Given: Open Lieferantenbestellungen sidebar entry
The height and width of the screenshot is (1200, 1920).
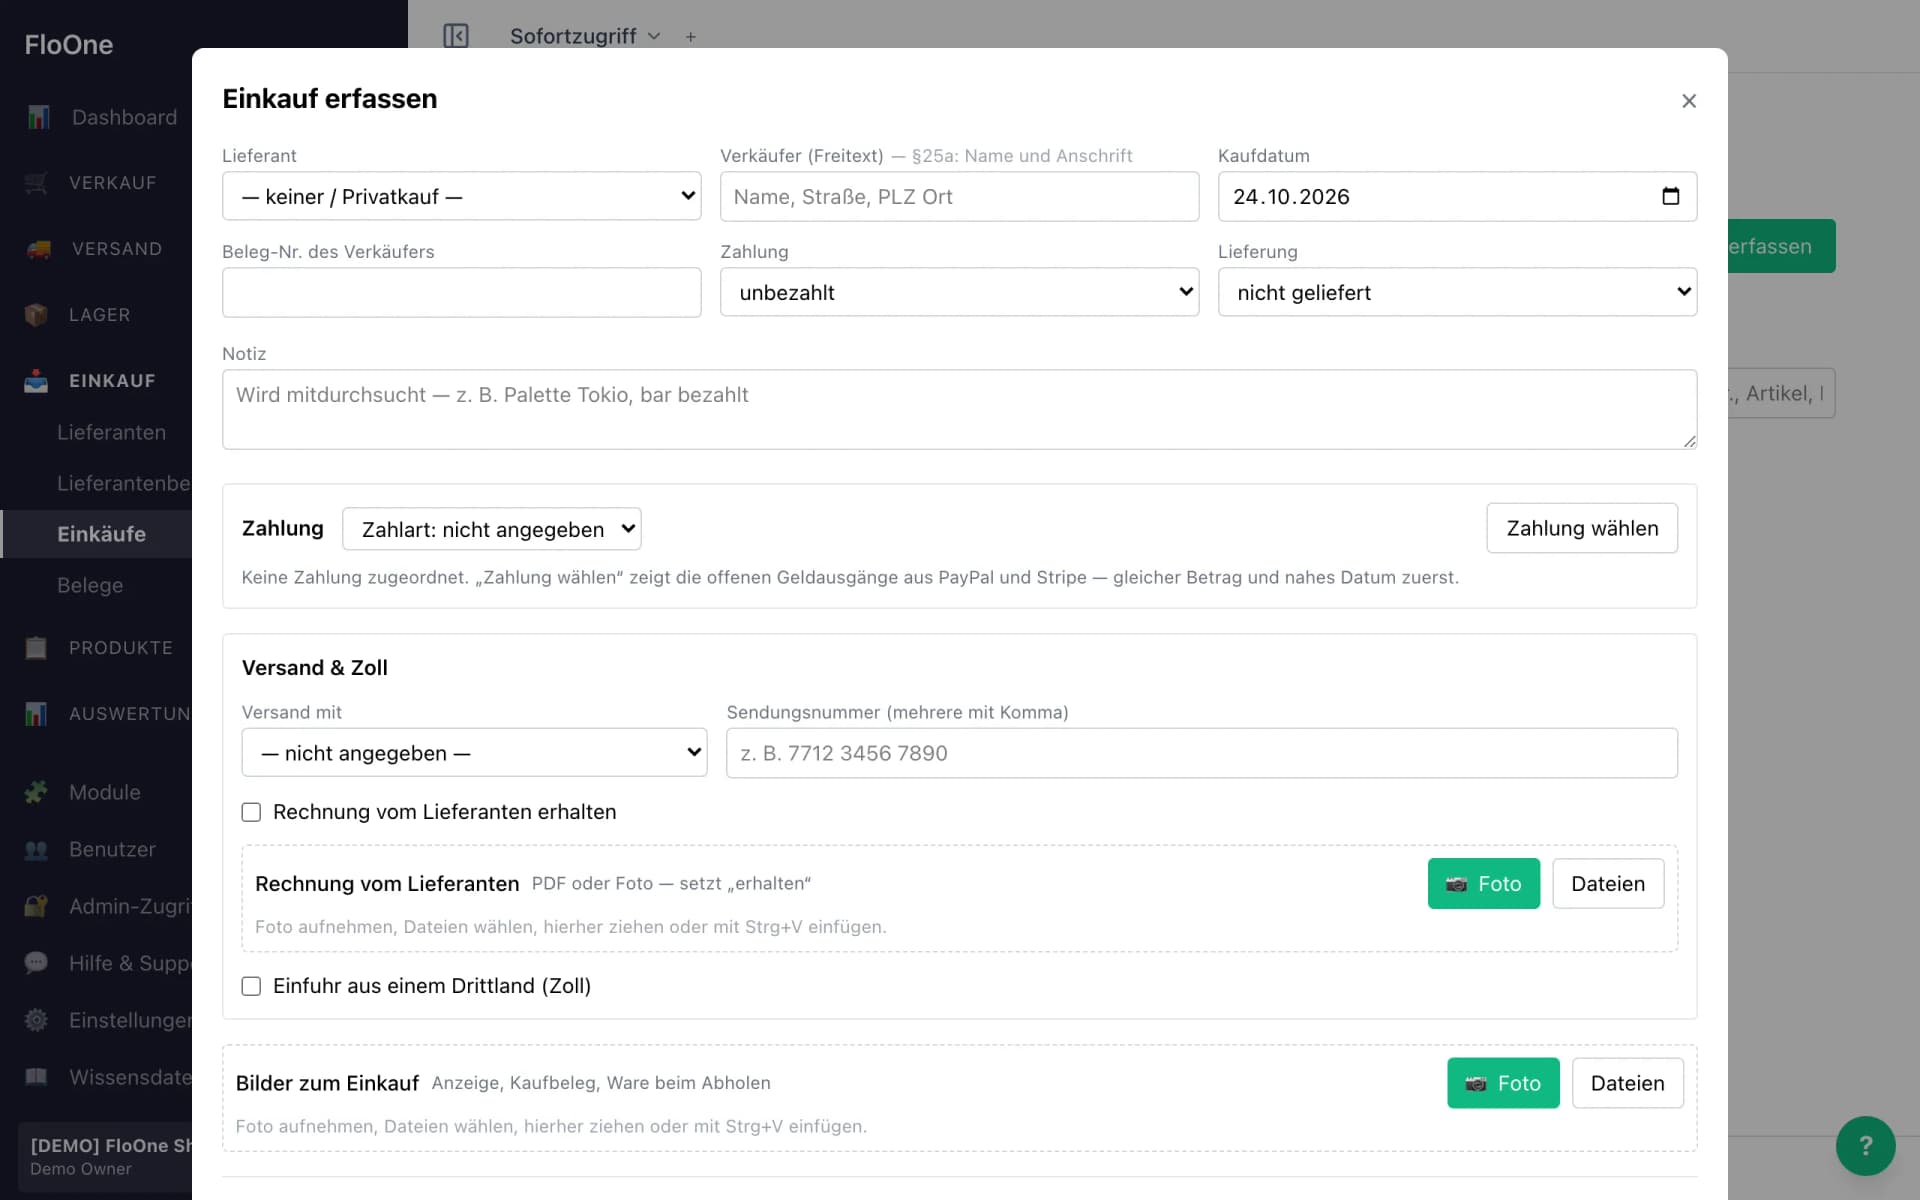Looking at the screenshot, I should tap(123, 483).
